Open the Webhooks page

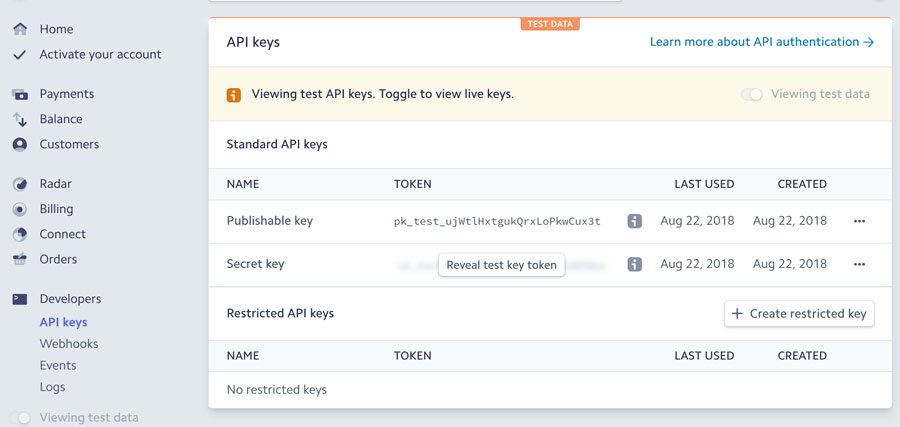[x=68, y=344]
